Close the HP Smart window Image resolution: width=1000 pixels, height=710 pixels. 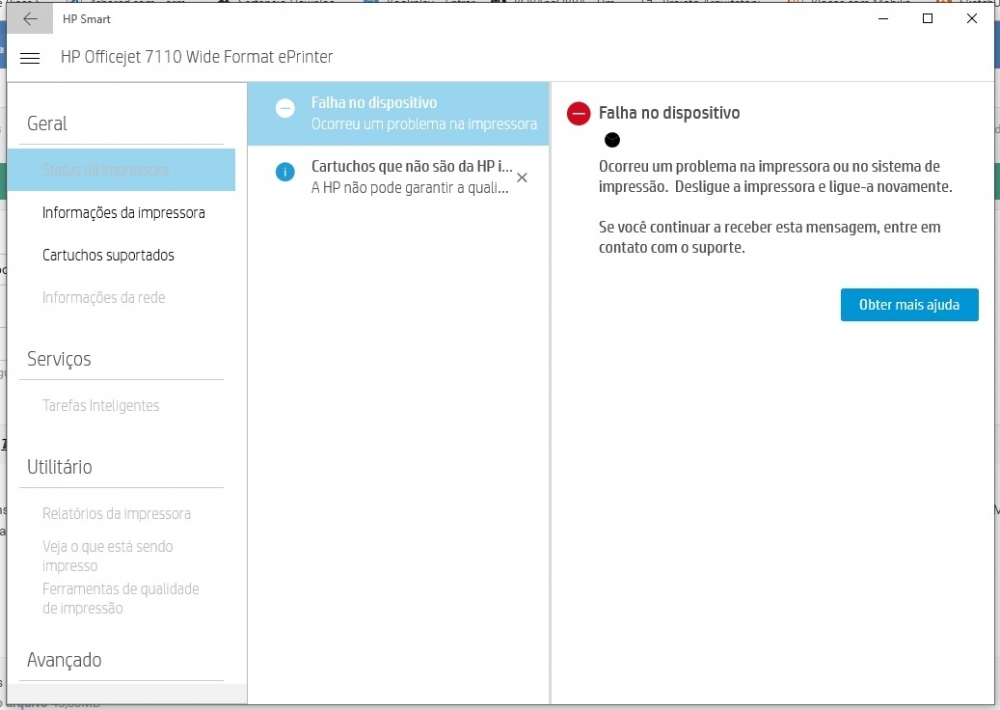(x=972, y=18)
